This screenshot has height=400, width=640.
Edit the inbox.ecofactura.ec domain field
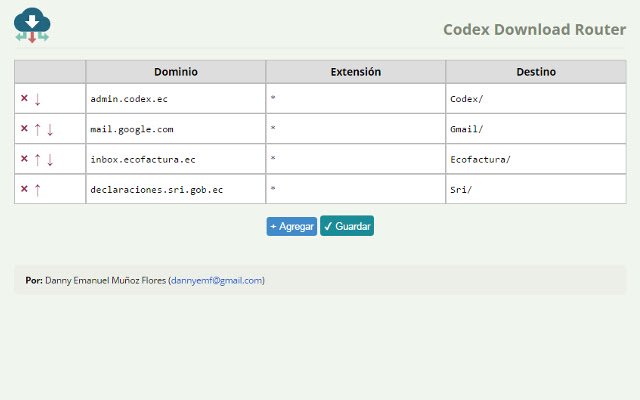176,159
